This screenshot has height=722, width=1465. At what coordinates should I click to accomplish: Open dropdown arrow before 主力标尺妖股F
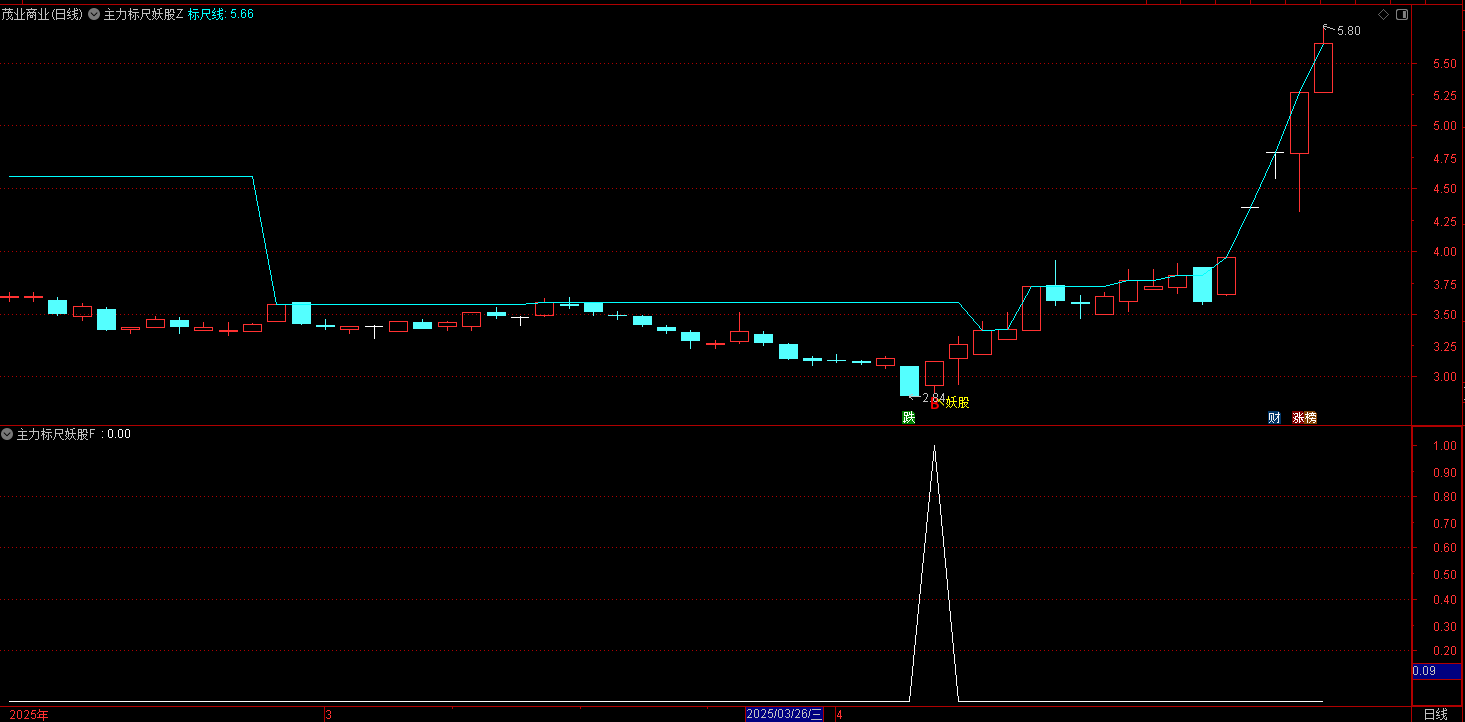8,434
